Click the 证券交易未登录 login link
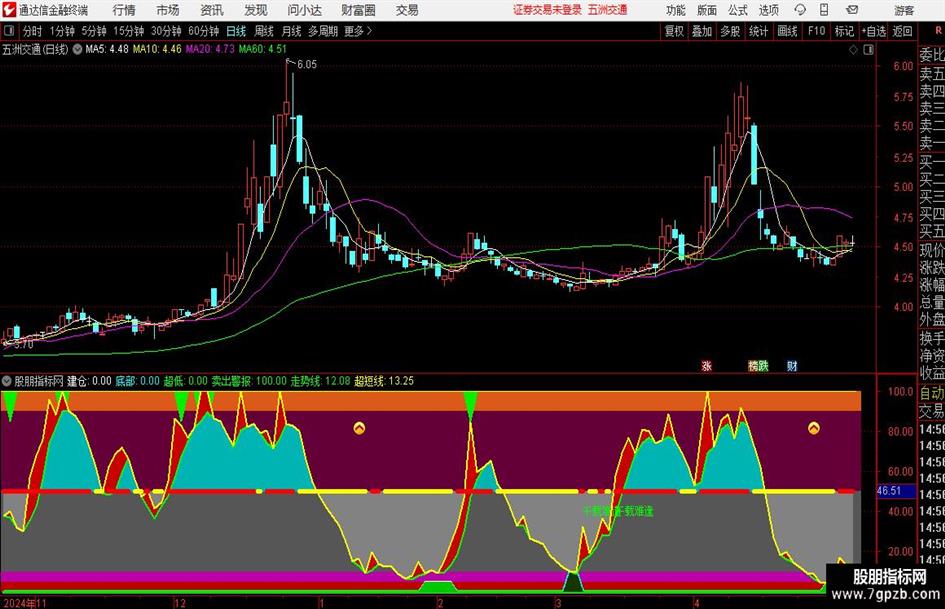 (547, 10)
